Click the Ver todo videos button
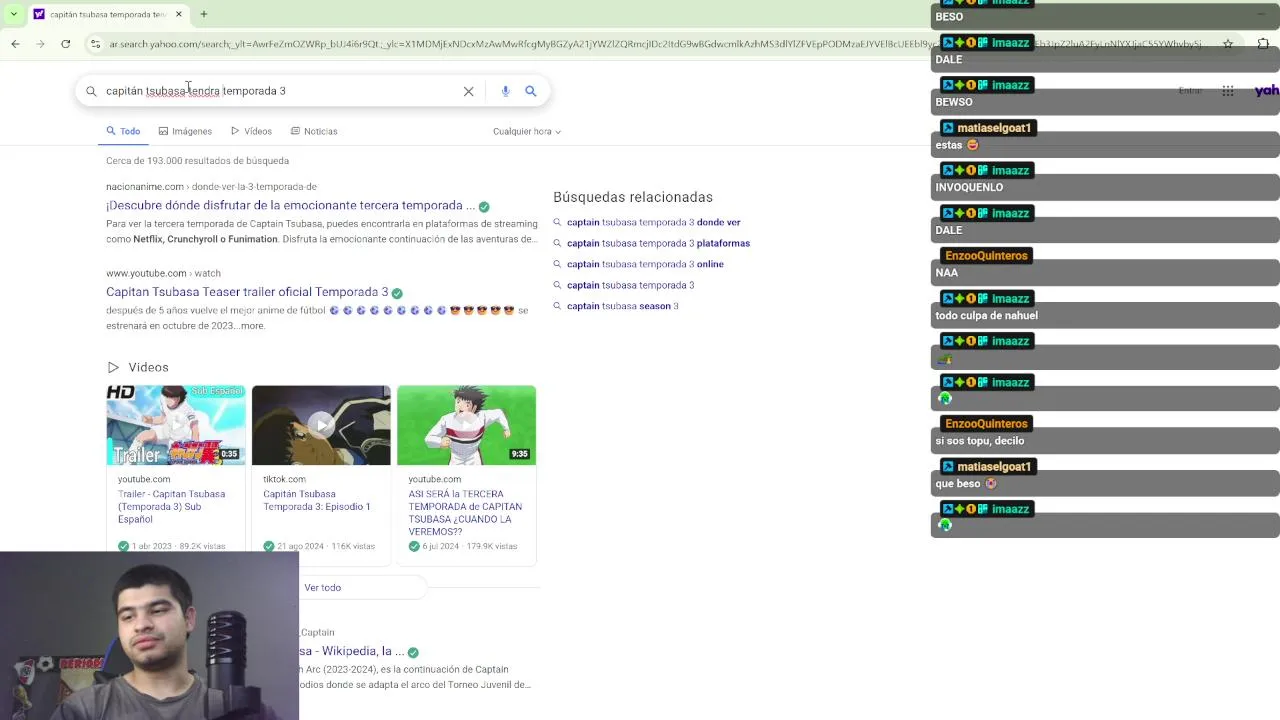Viewport: 1280px width, 720px height. [322, 588]
